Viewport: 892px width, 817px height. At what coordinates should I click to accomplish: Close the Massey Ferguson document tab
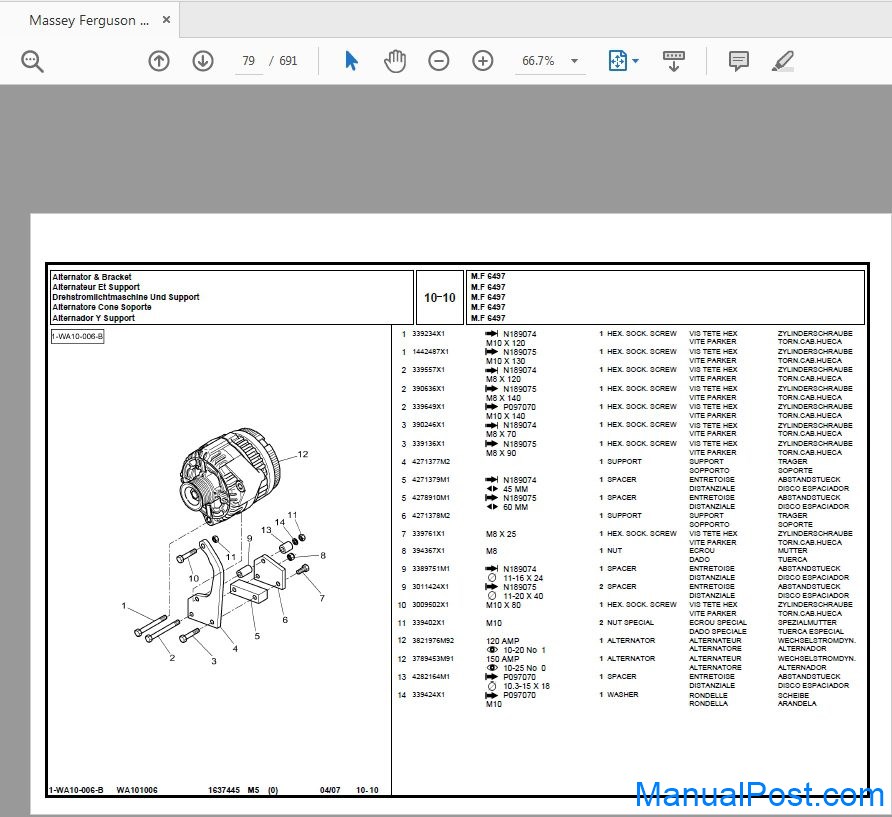[166, 20]
